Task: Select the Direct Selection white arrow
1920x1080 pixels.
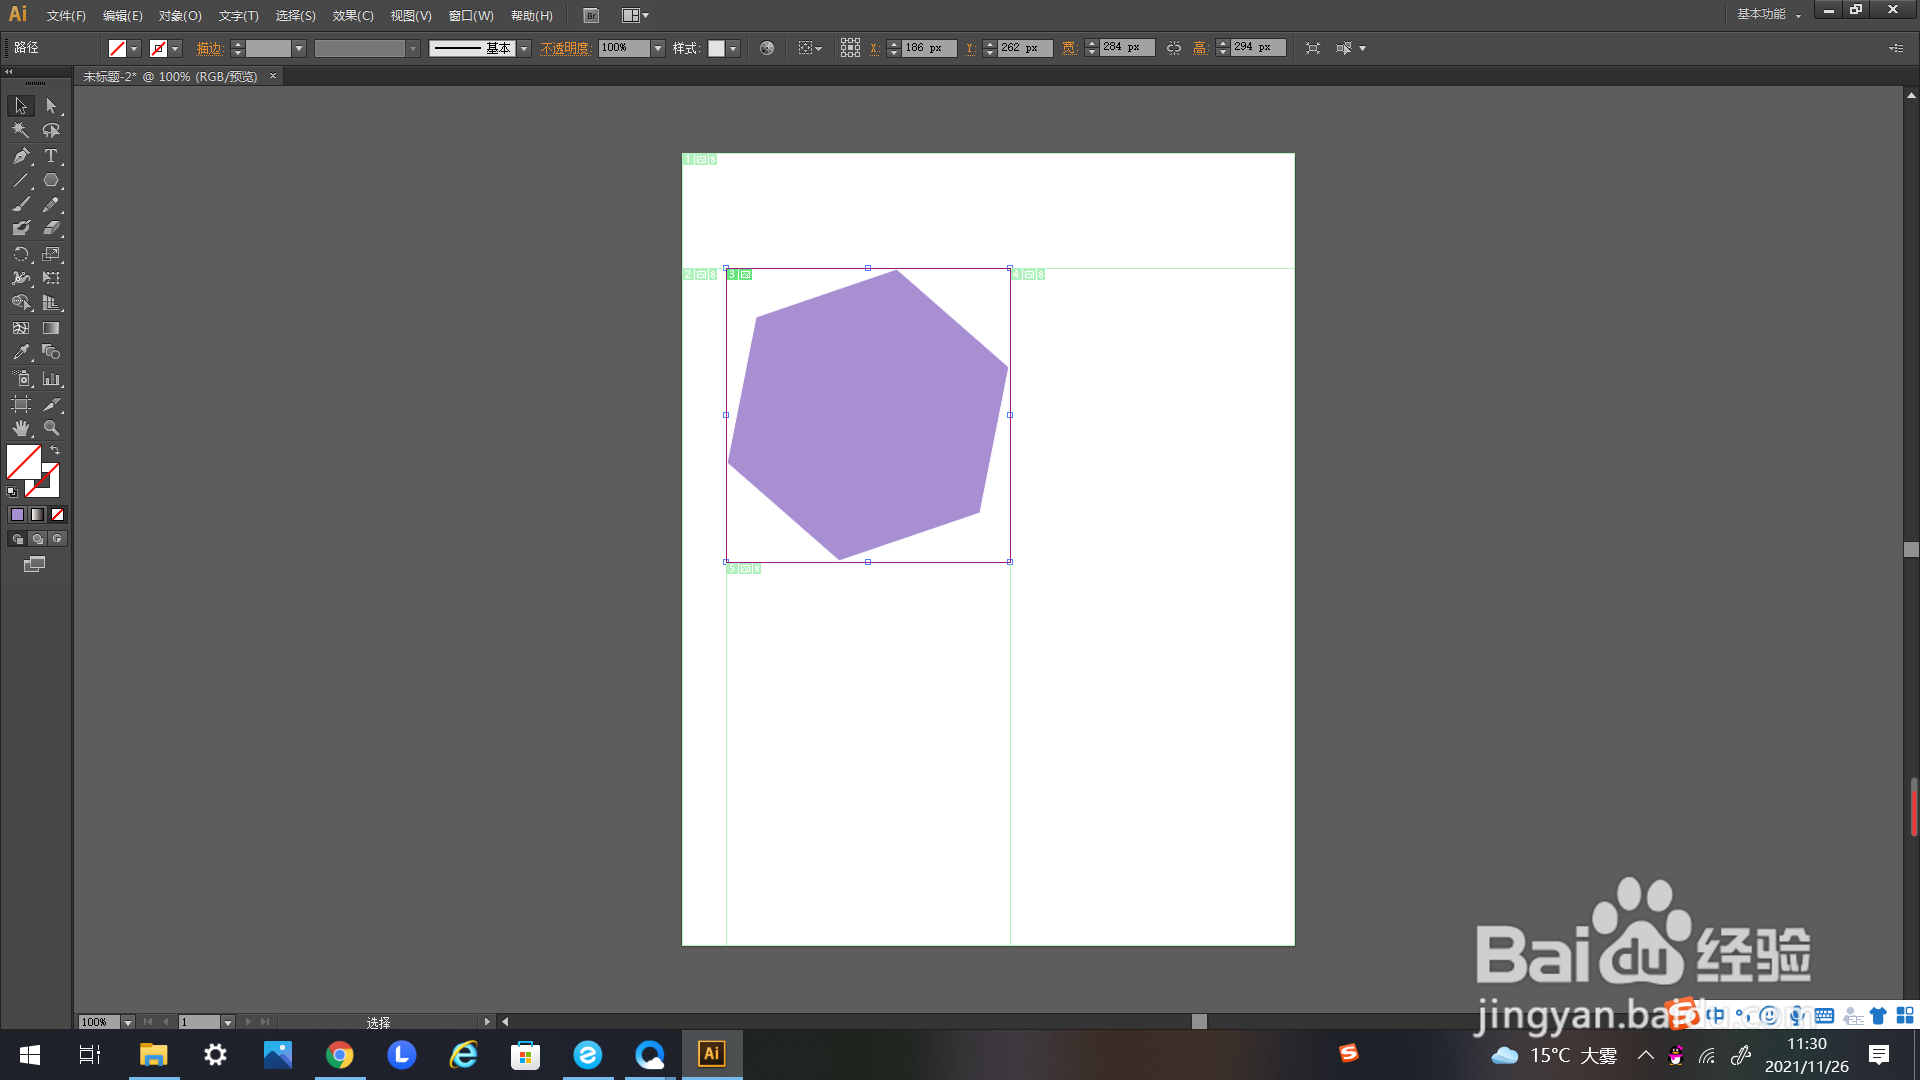Action: click(x=51, y=106)
